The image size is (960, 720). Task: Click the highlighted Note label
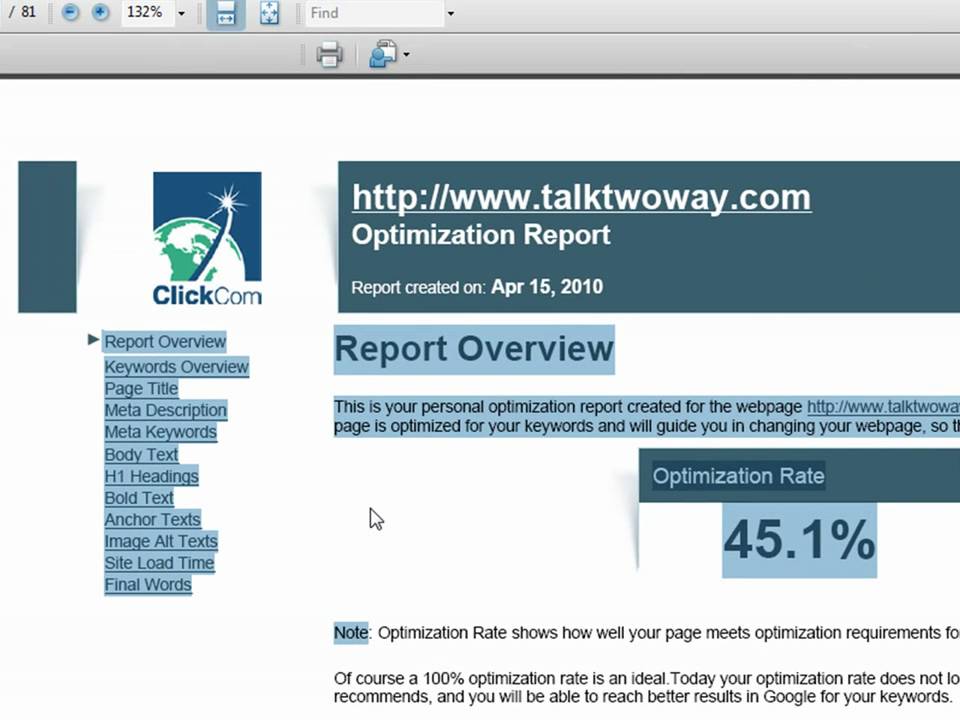351,632
